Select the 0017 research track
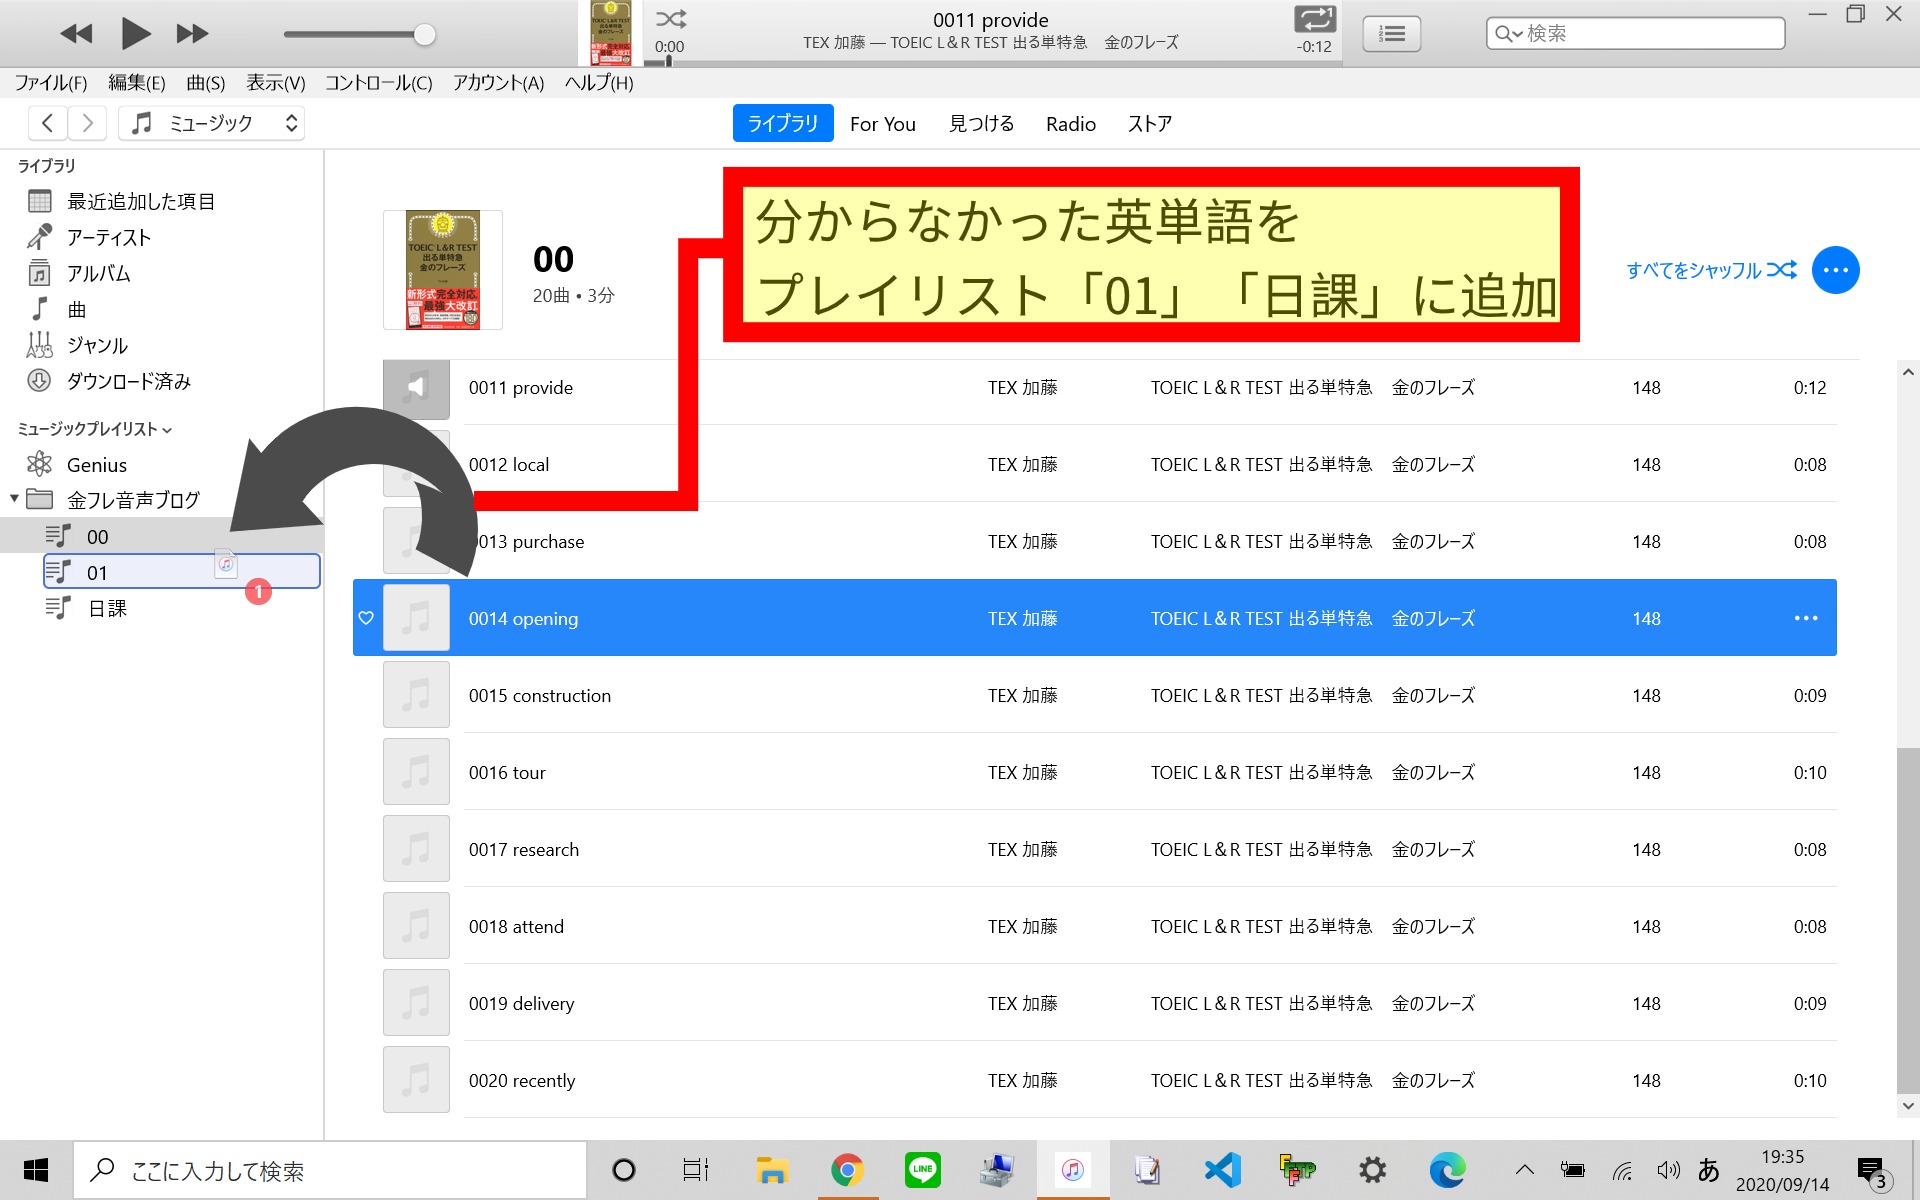 pyautogui.click(x=1095, y=850)
